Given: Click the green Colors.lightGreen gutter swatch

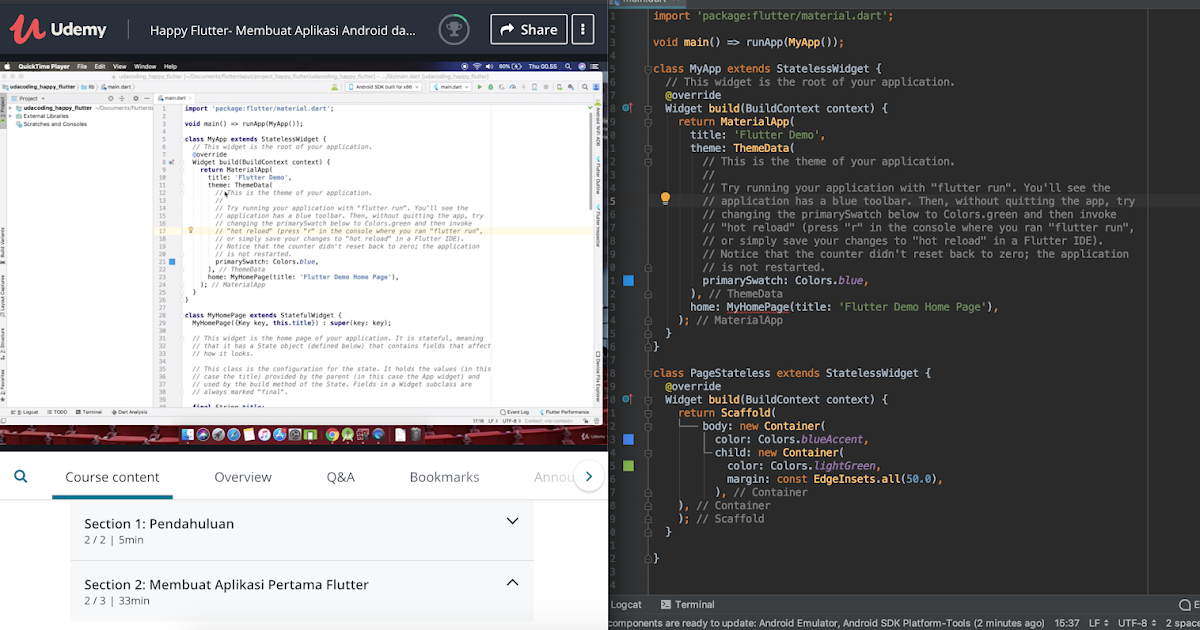Looking at the screenshot, I should [628, 465].
